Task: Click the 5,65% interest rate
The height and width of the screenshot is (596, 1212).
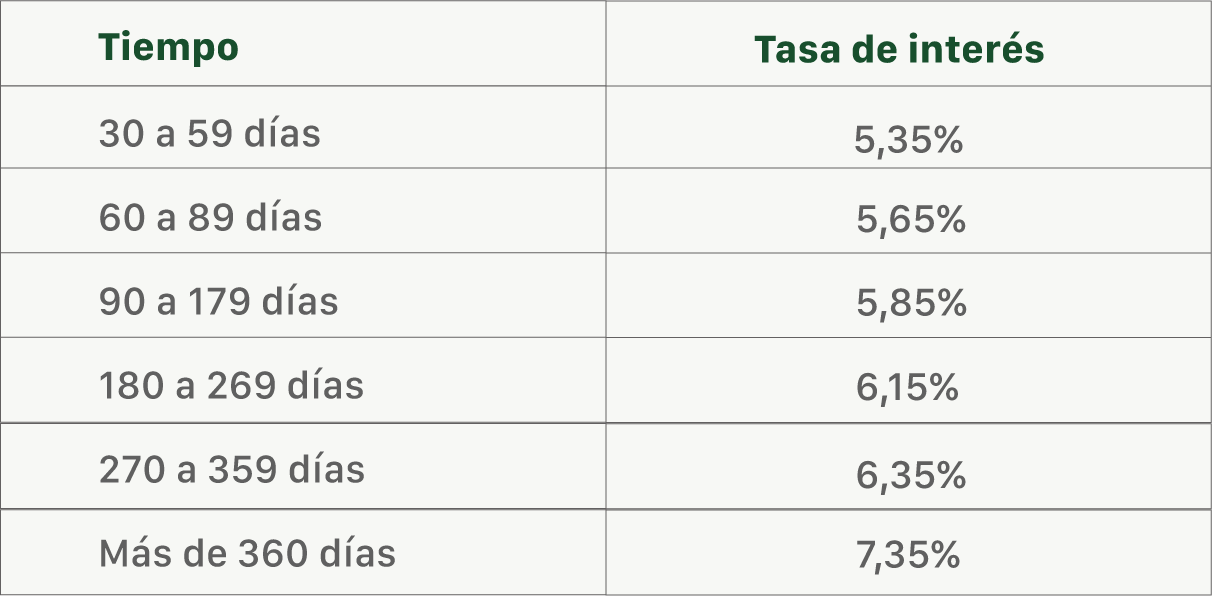Action: pos(910,219)
